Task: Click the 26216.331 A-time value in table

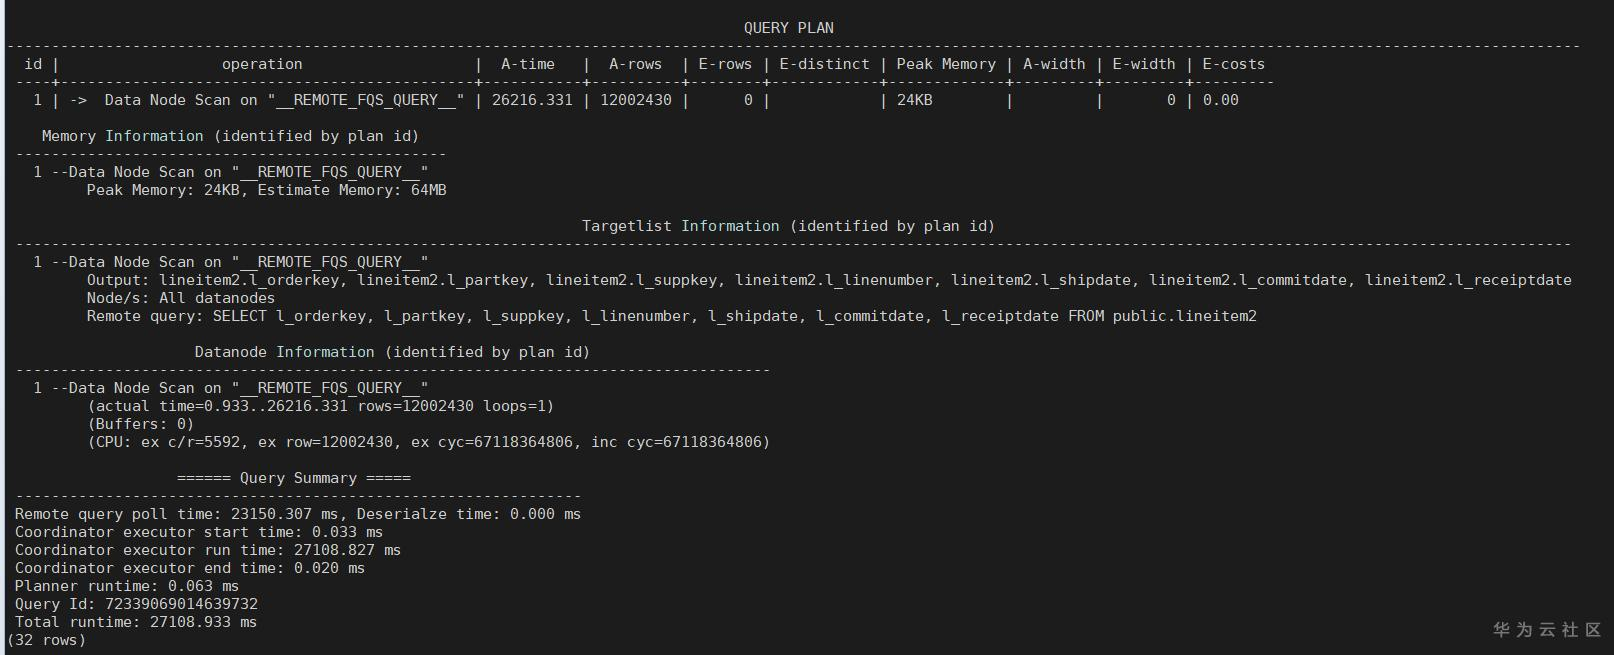Action: click(532, 100)
